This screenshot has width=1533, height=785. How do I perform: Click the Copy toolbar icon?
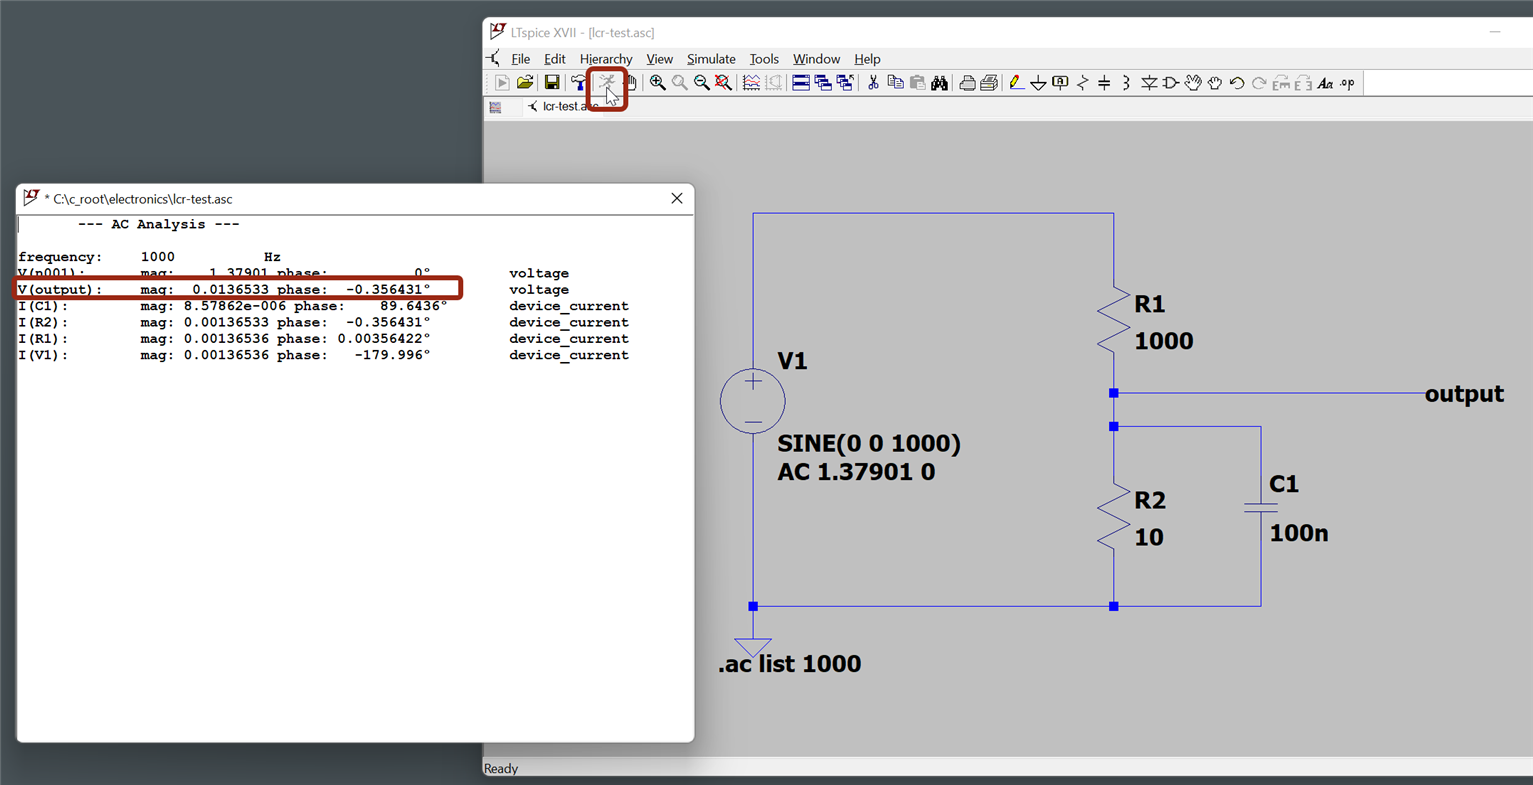895,83
